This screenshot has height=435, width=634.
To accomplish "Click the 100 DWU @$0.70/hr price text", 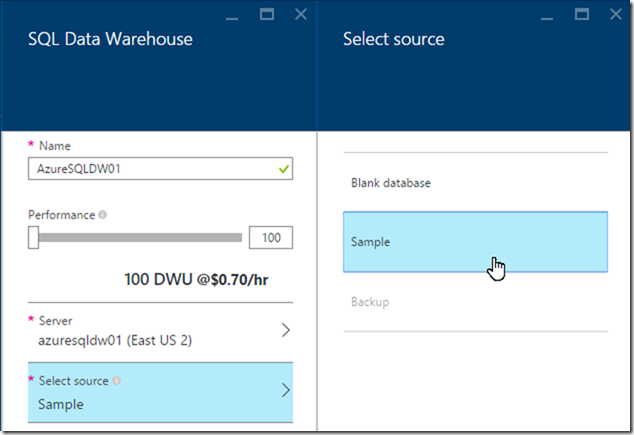I will coord(196,279).
